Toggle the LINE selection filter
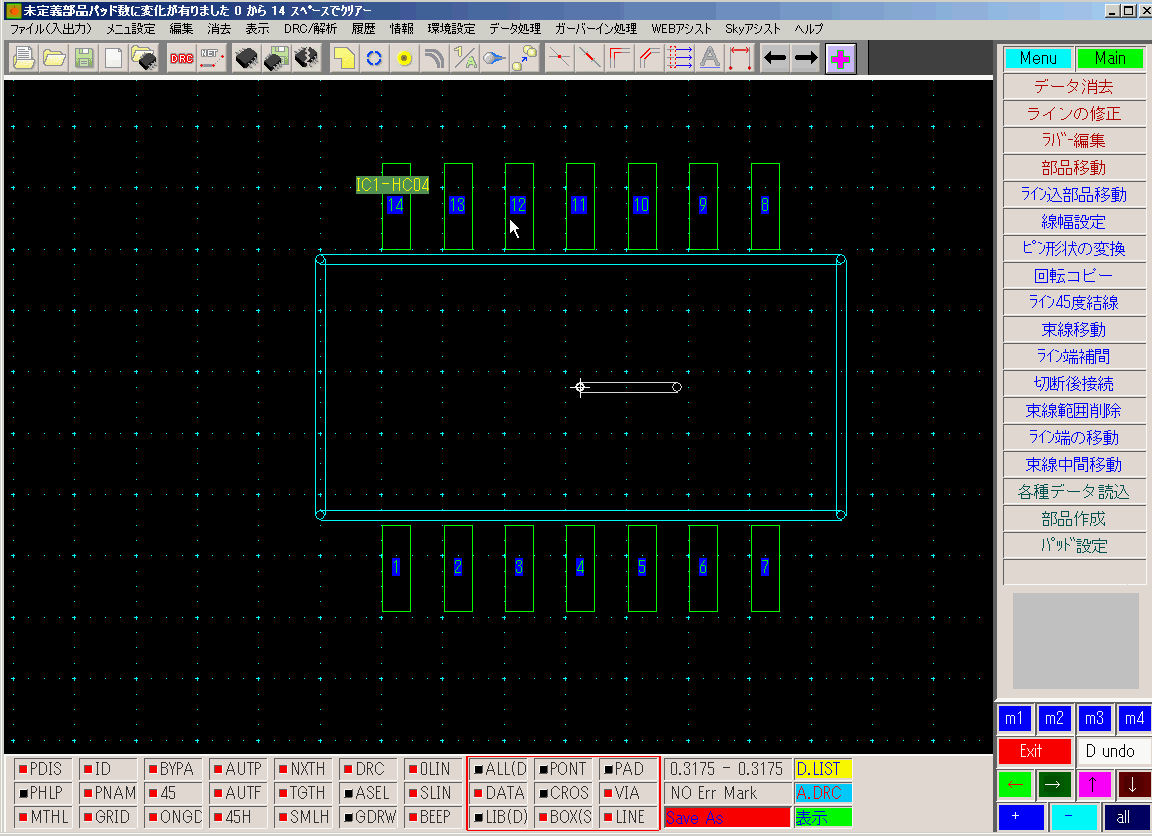Screen dimensions: 1152x836 [628, 817]
